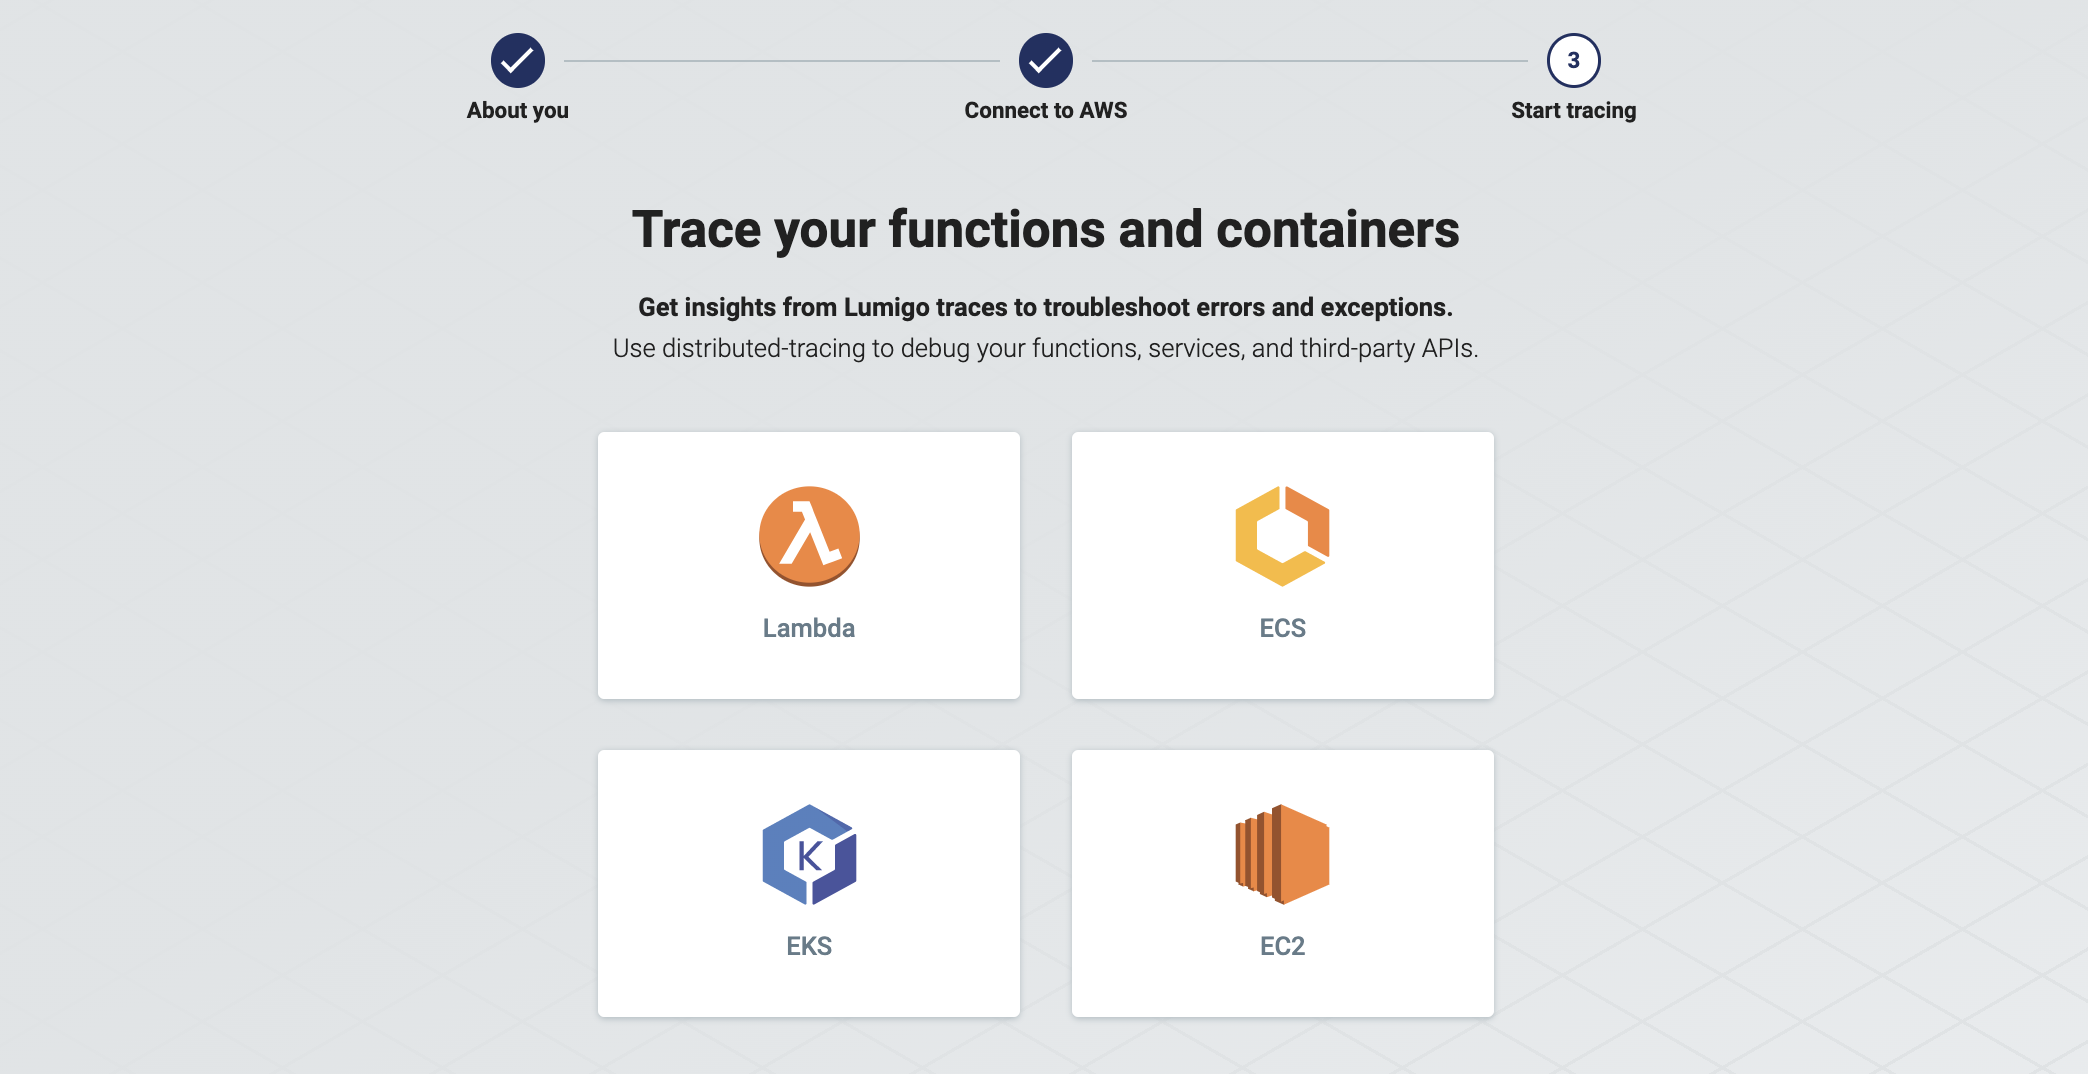Select the ECS hexagon icon
Screen dimensions: 2088x1074
[1282, 536]
